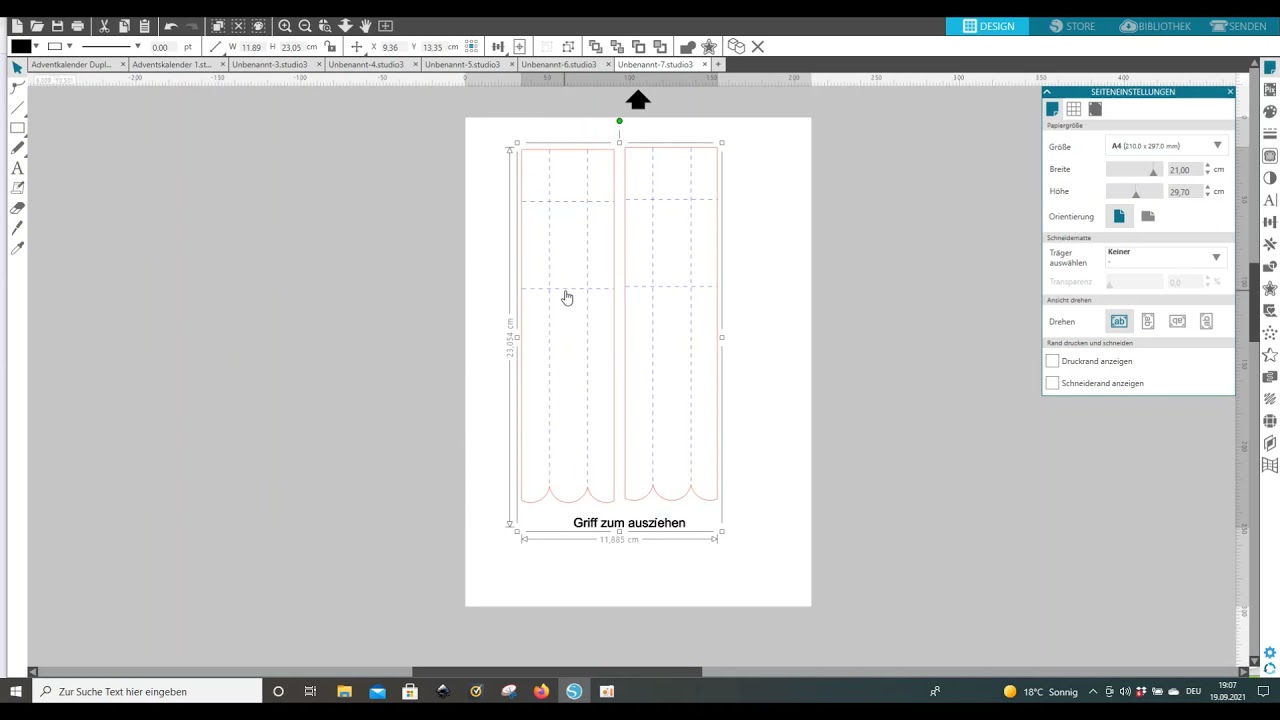Open the Größe A4 dropdown
Image resolution: width=1280 pixels, height=720 pixels.
pyautogui.click(x=1166, y=146)
